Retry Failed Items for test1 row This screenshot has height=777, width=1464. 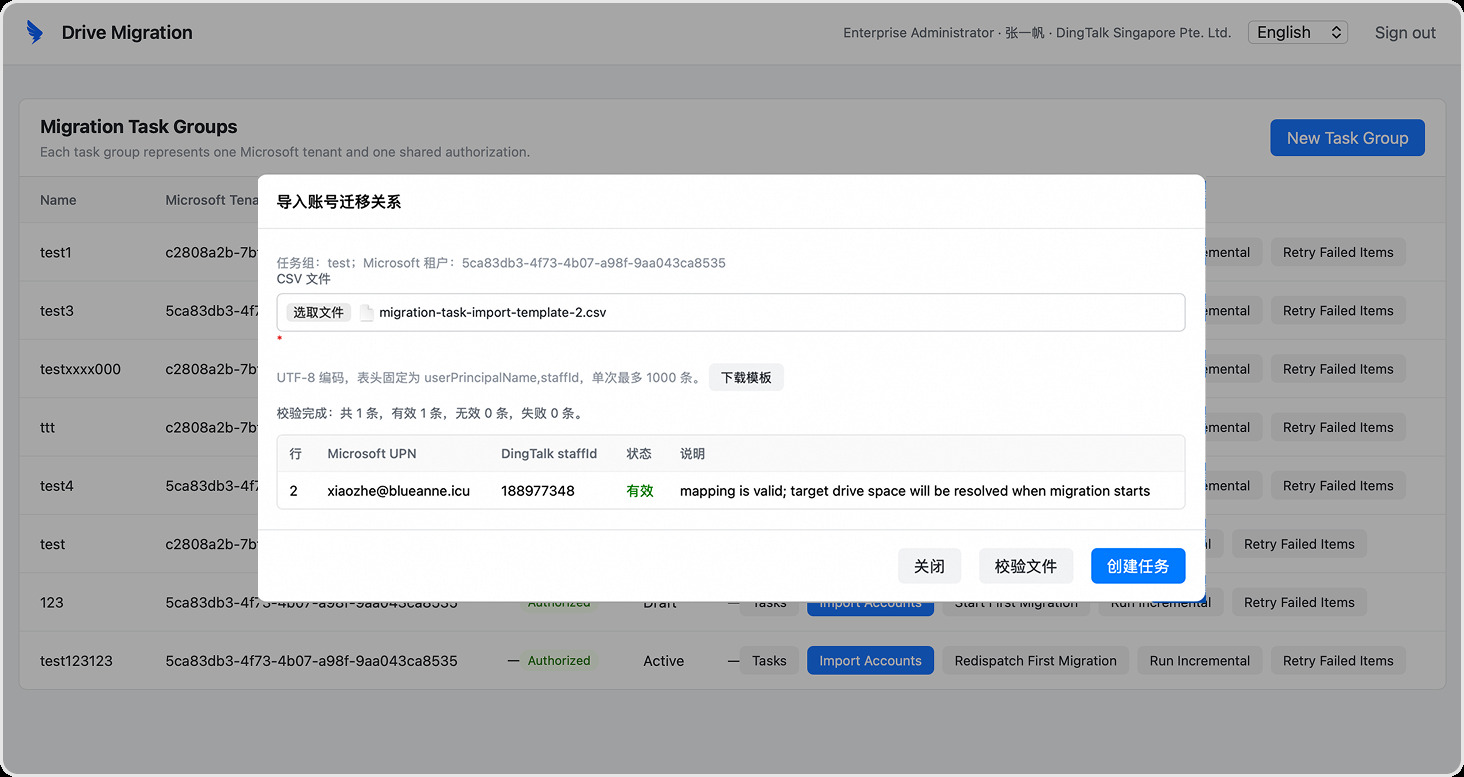point(1338,252)
